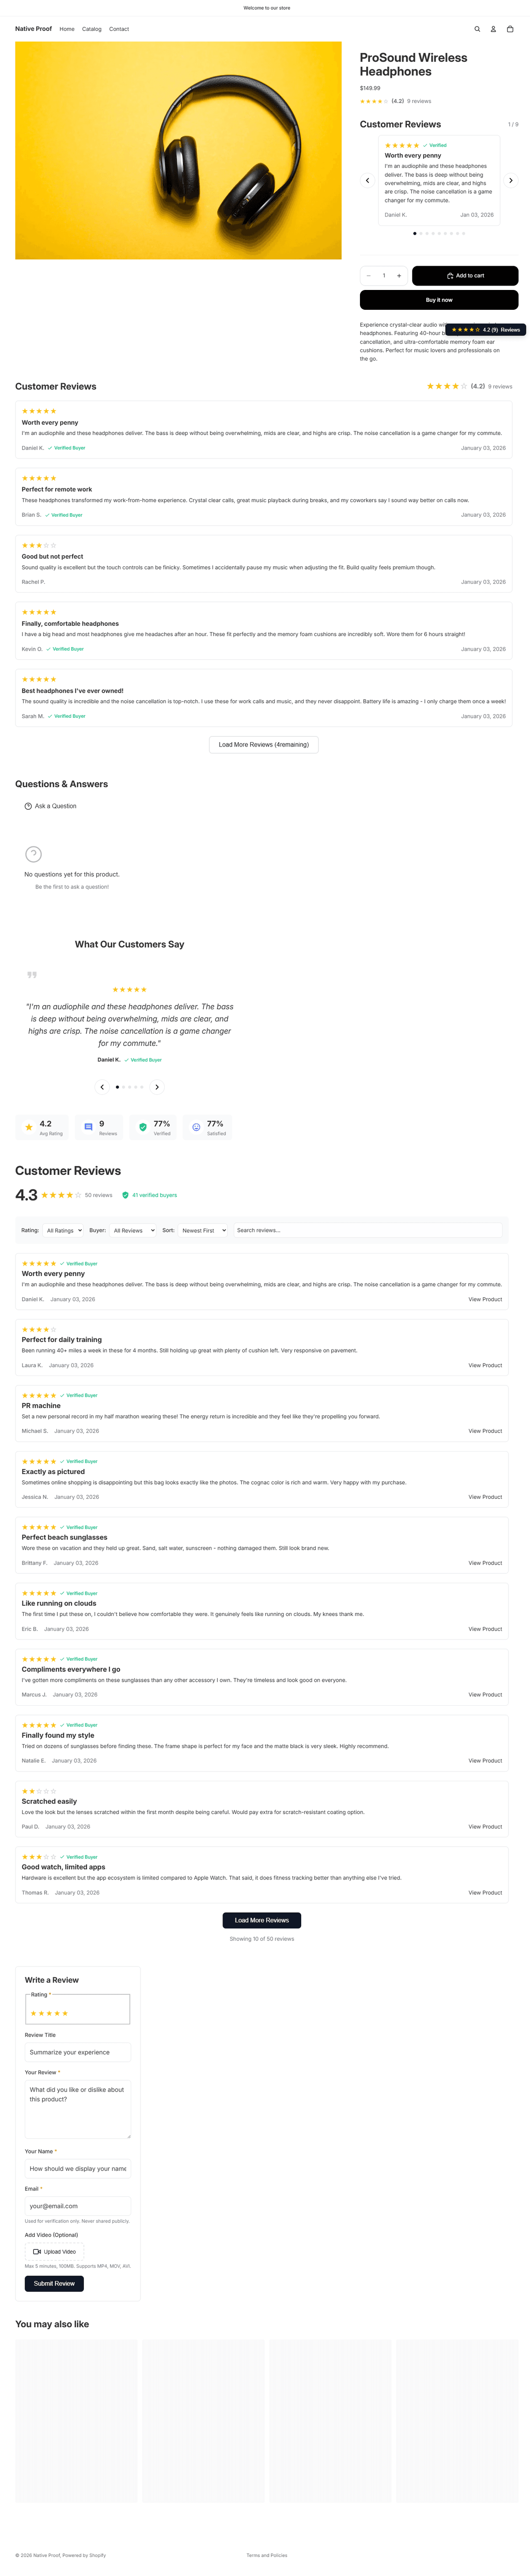530x2576 pixels.
Task: Click the next arrow on the review carousel
Action: coord(511,181)
